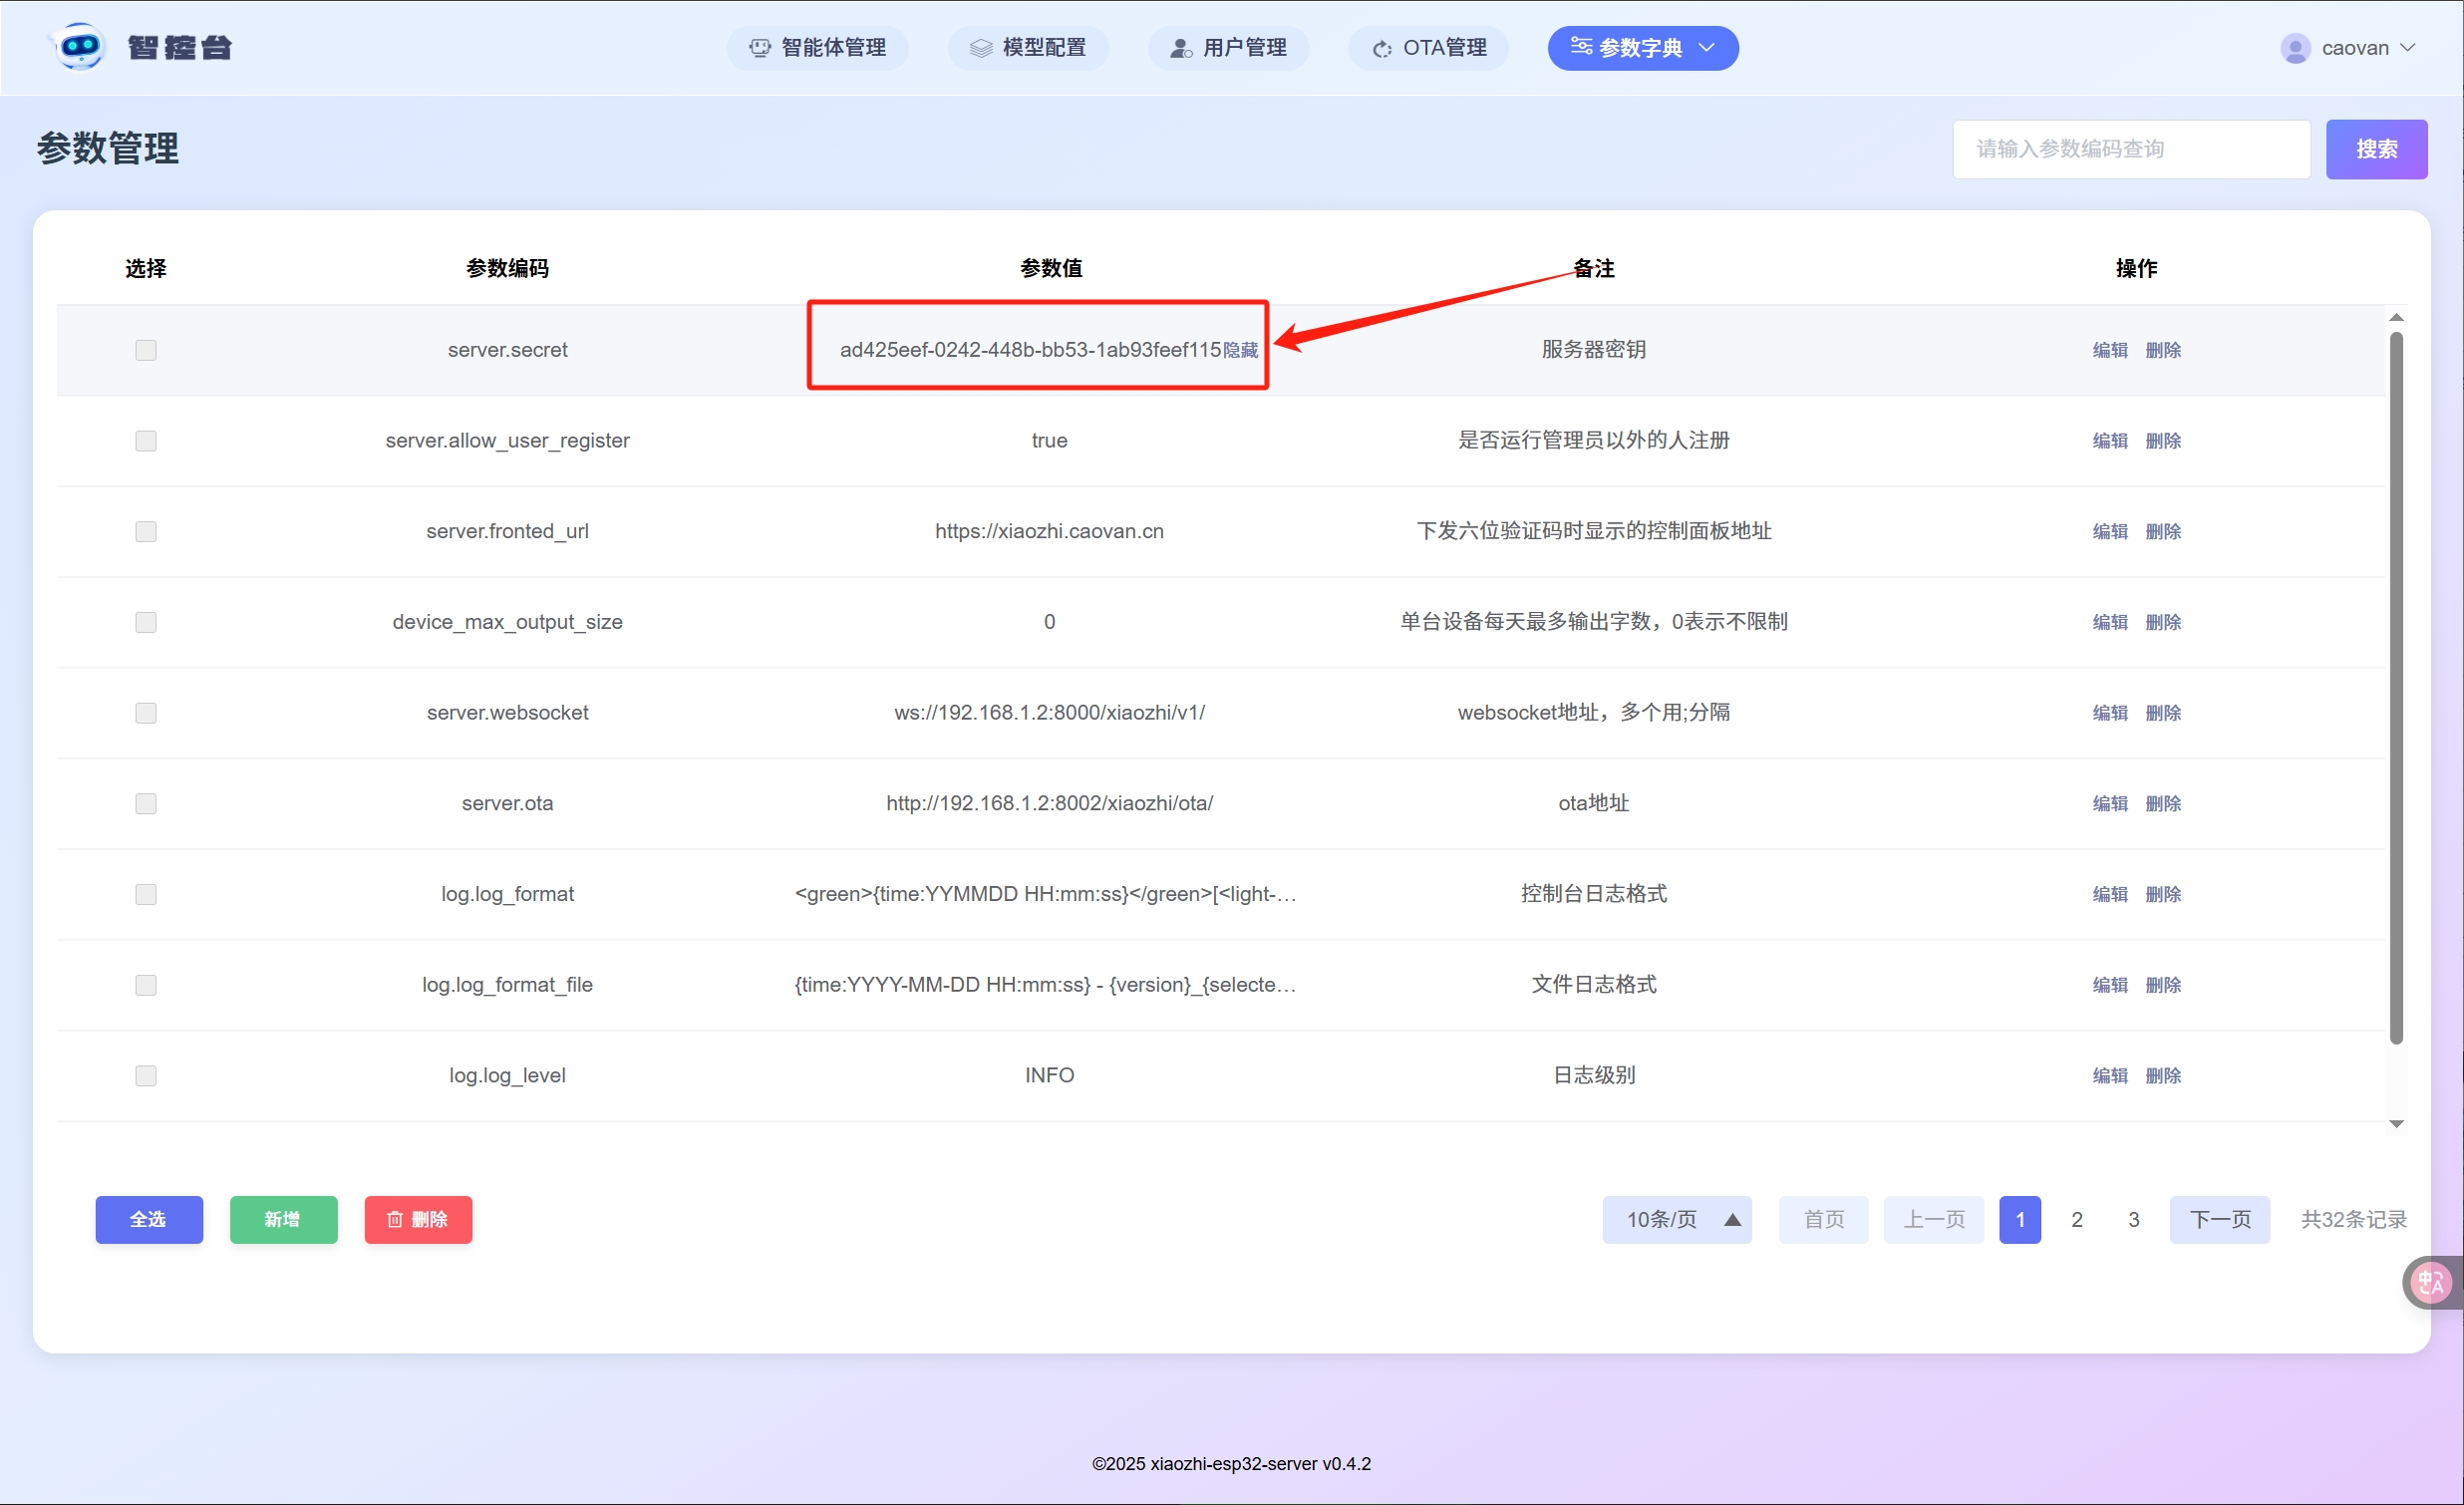
Task: Delete the log.log_format parameter
Action: click(x=2163, y=894)
